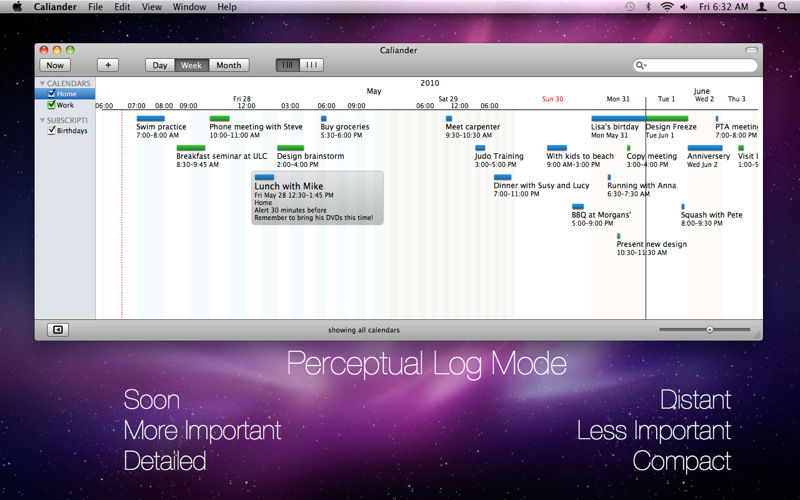Open the Caliander application menu

(55, 7)
